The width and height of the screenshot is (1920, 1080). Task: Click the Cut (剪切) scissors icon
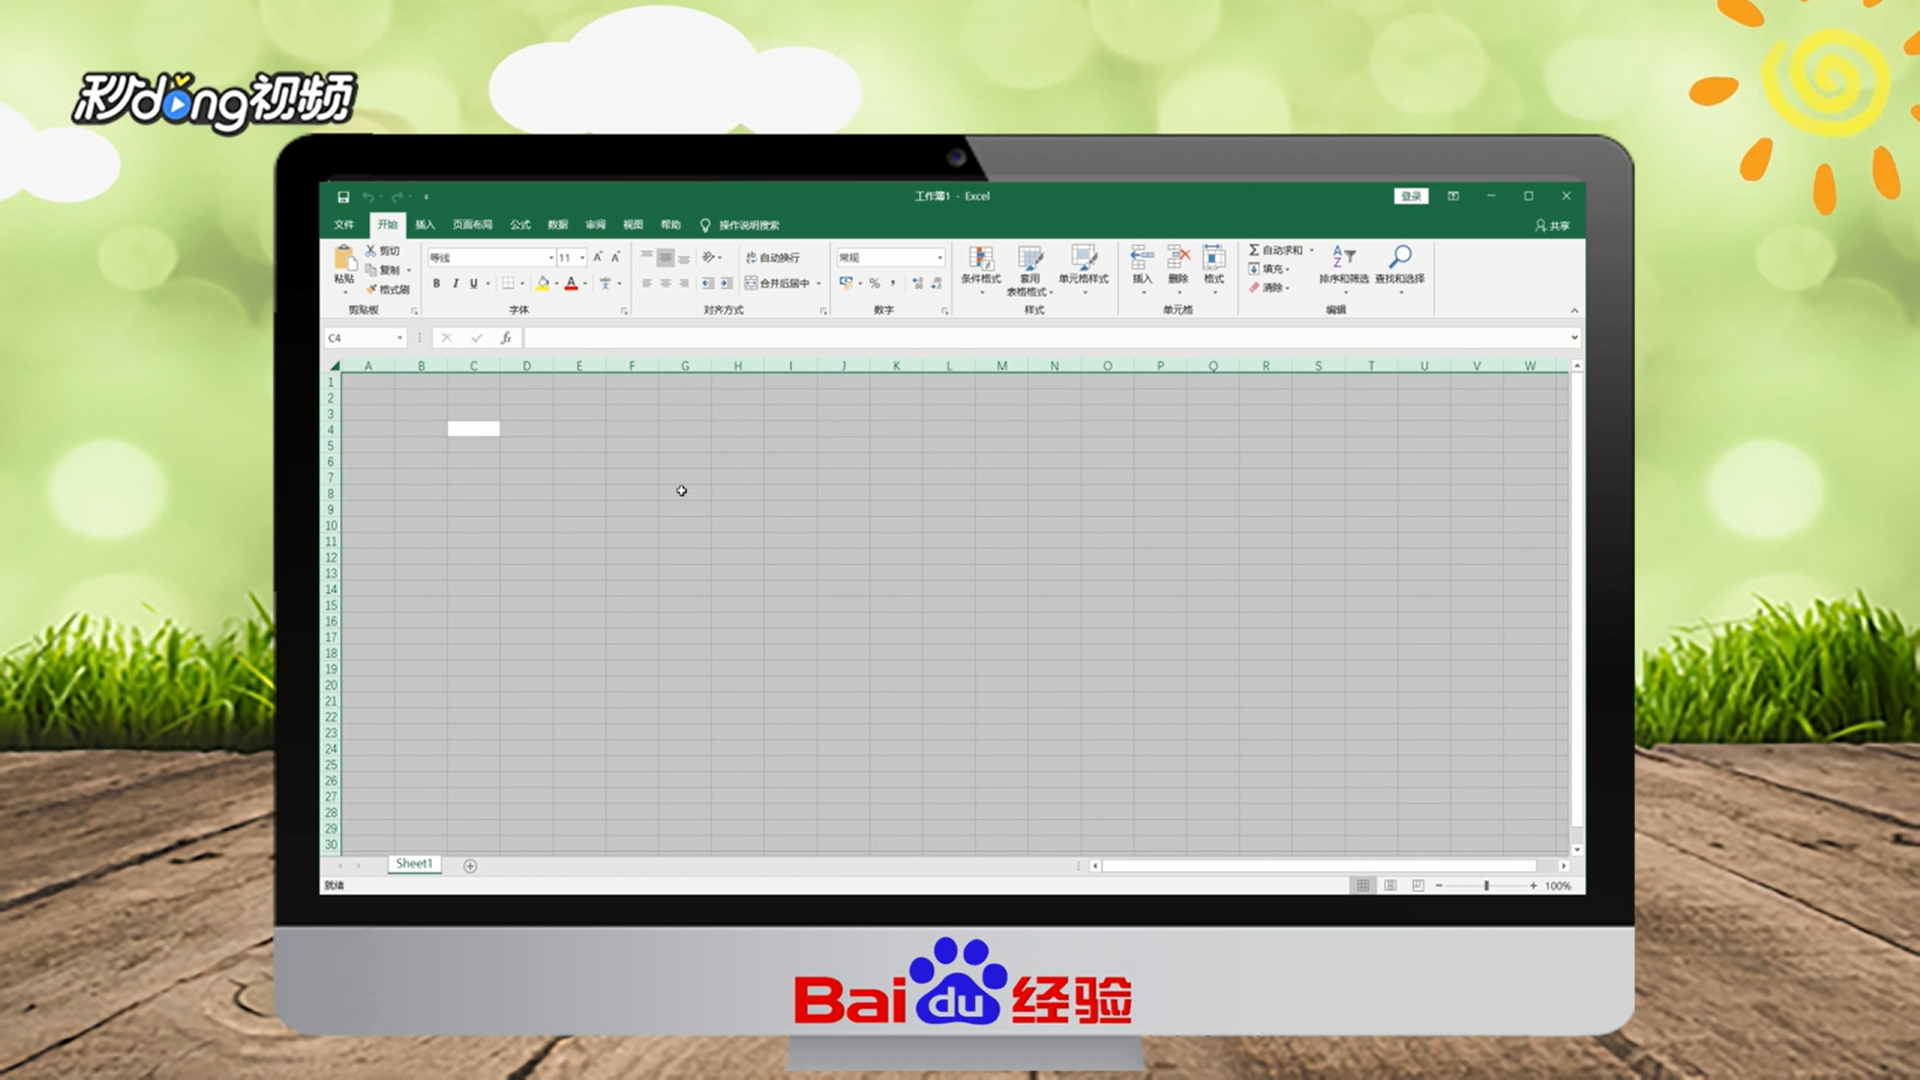(371, 251)
